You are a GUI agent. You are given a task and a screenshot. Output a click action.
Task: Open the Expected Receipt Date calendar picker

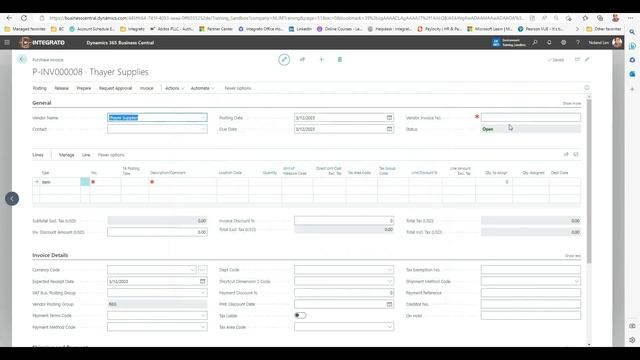click(x=202, y=281)
